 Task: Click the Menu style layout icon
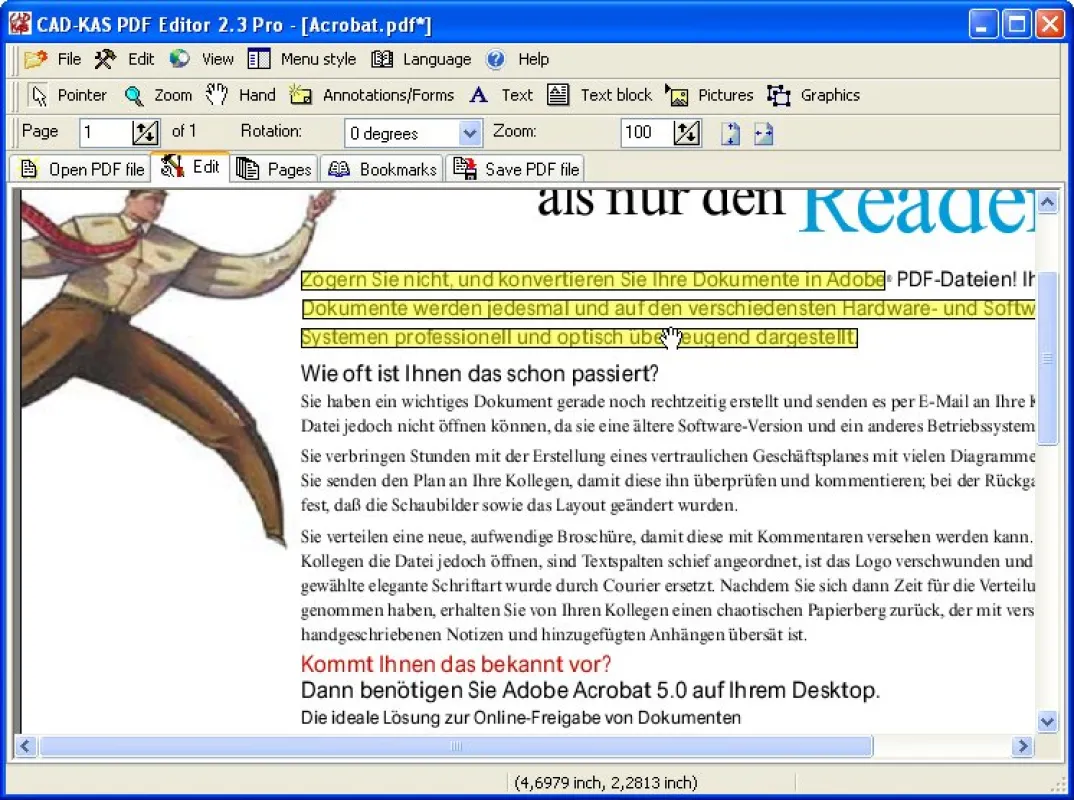pos(259,60)
